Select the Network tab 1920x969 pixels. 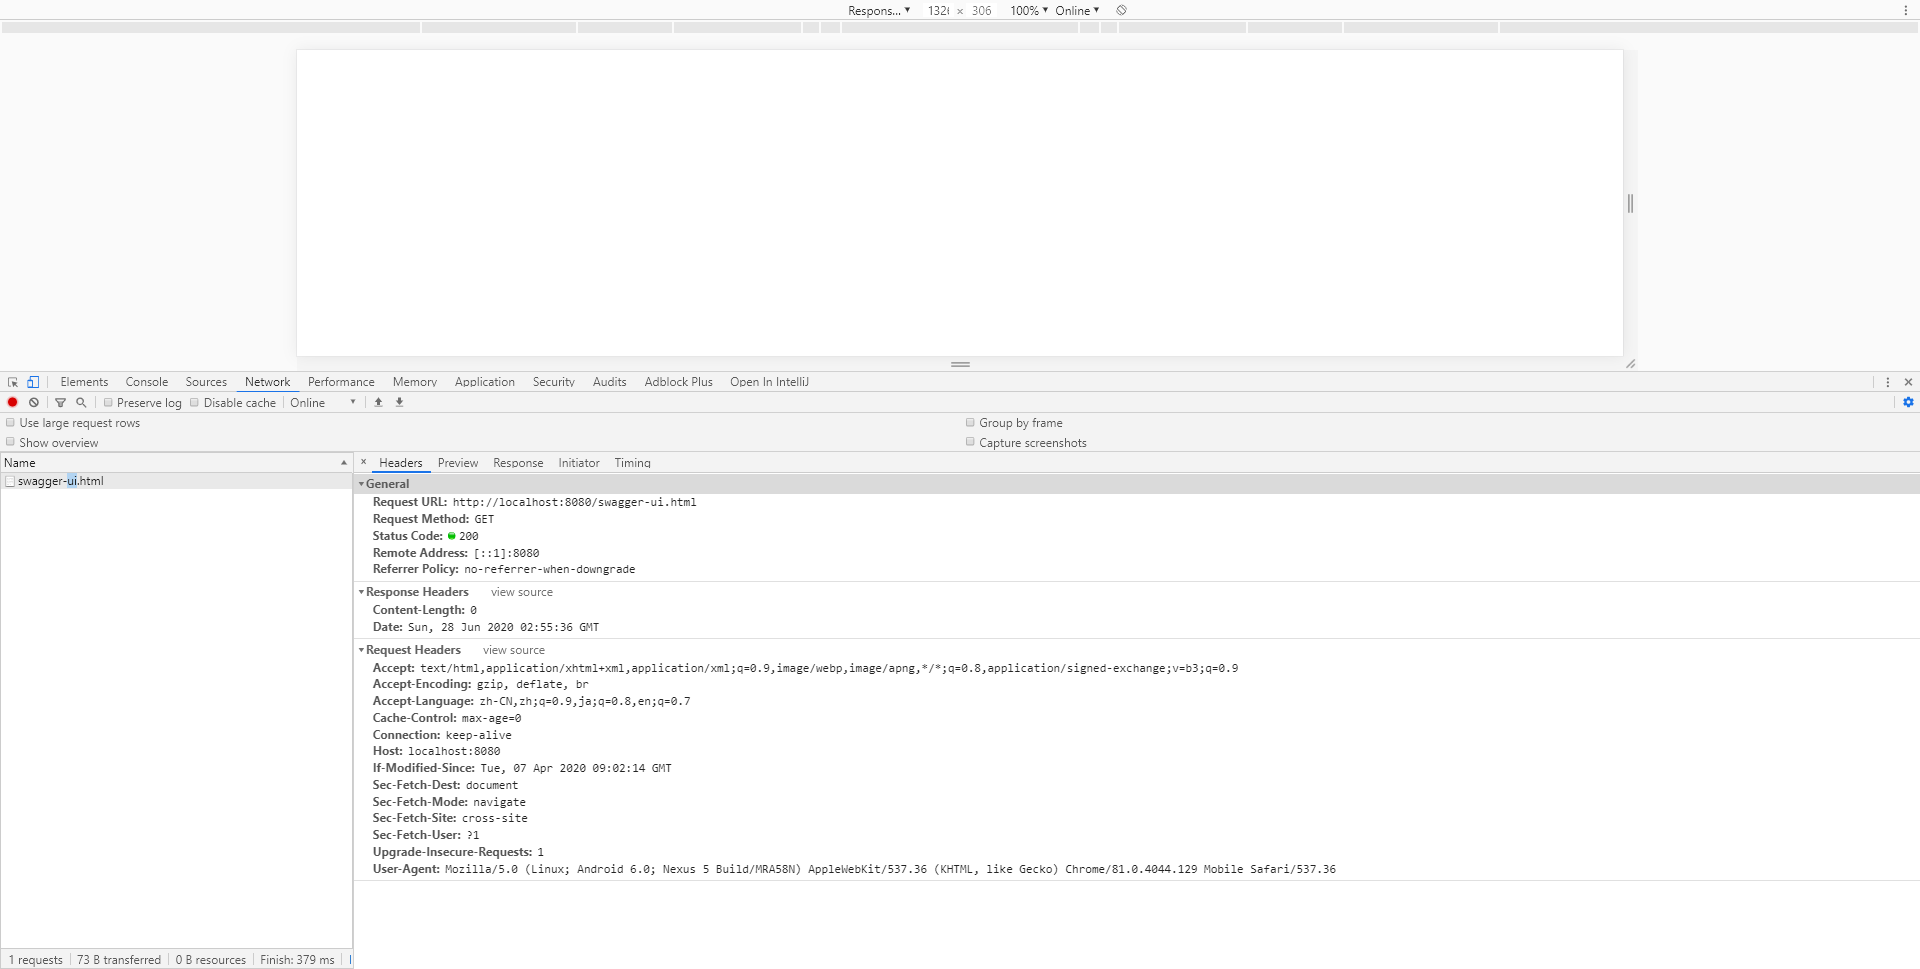(x=267, y=382)
